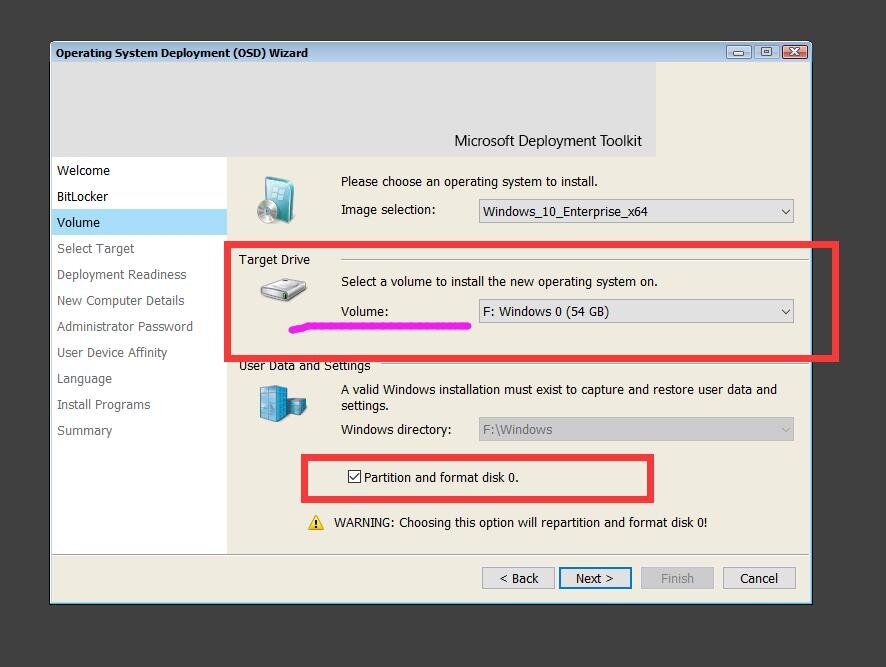
Task: Click the Target Drive hard disk icon
Action: coord(283,289)
